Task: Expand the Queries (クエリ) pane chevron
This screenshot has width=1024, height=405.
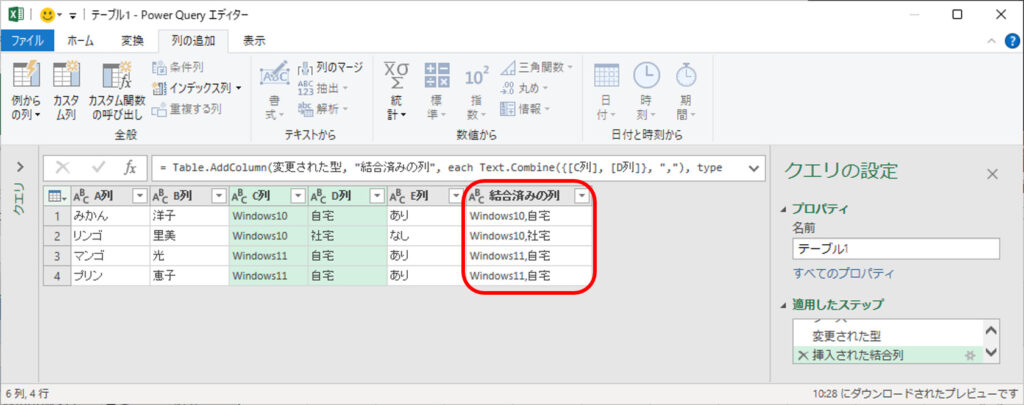Action: click(x=19, y=167)
